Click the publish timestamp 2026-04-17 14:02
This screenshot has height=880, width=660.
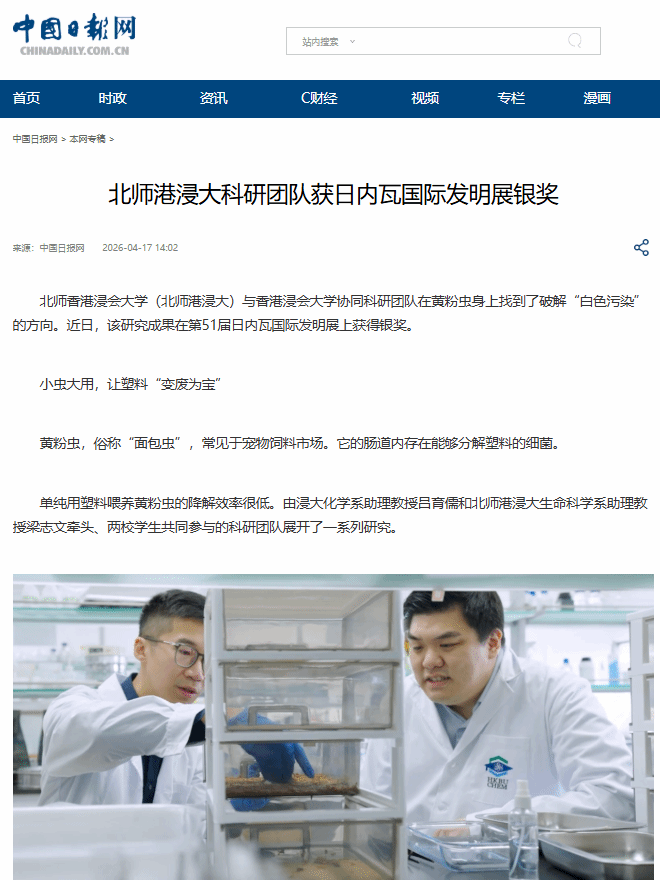(140, 248)
